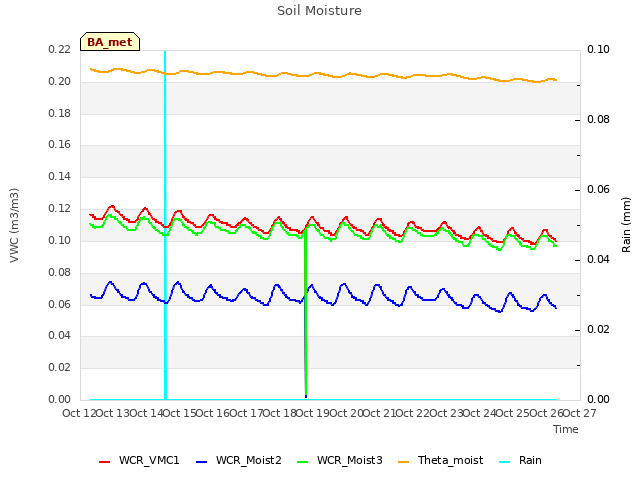
Task: Click the red WCR_VMC1 legend swatch
Action: tap(104, 462)
